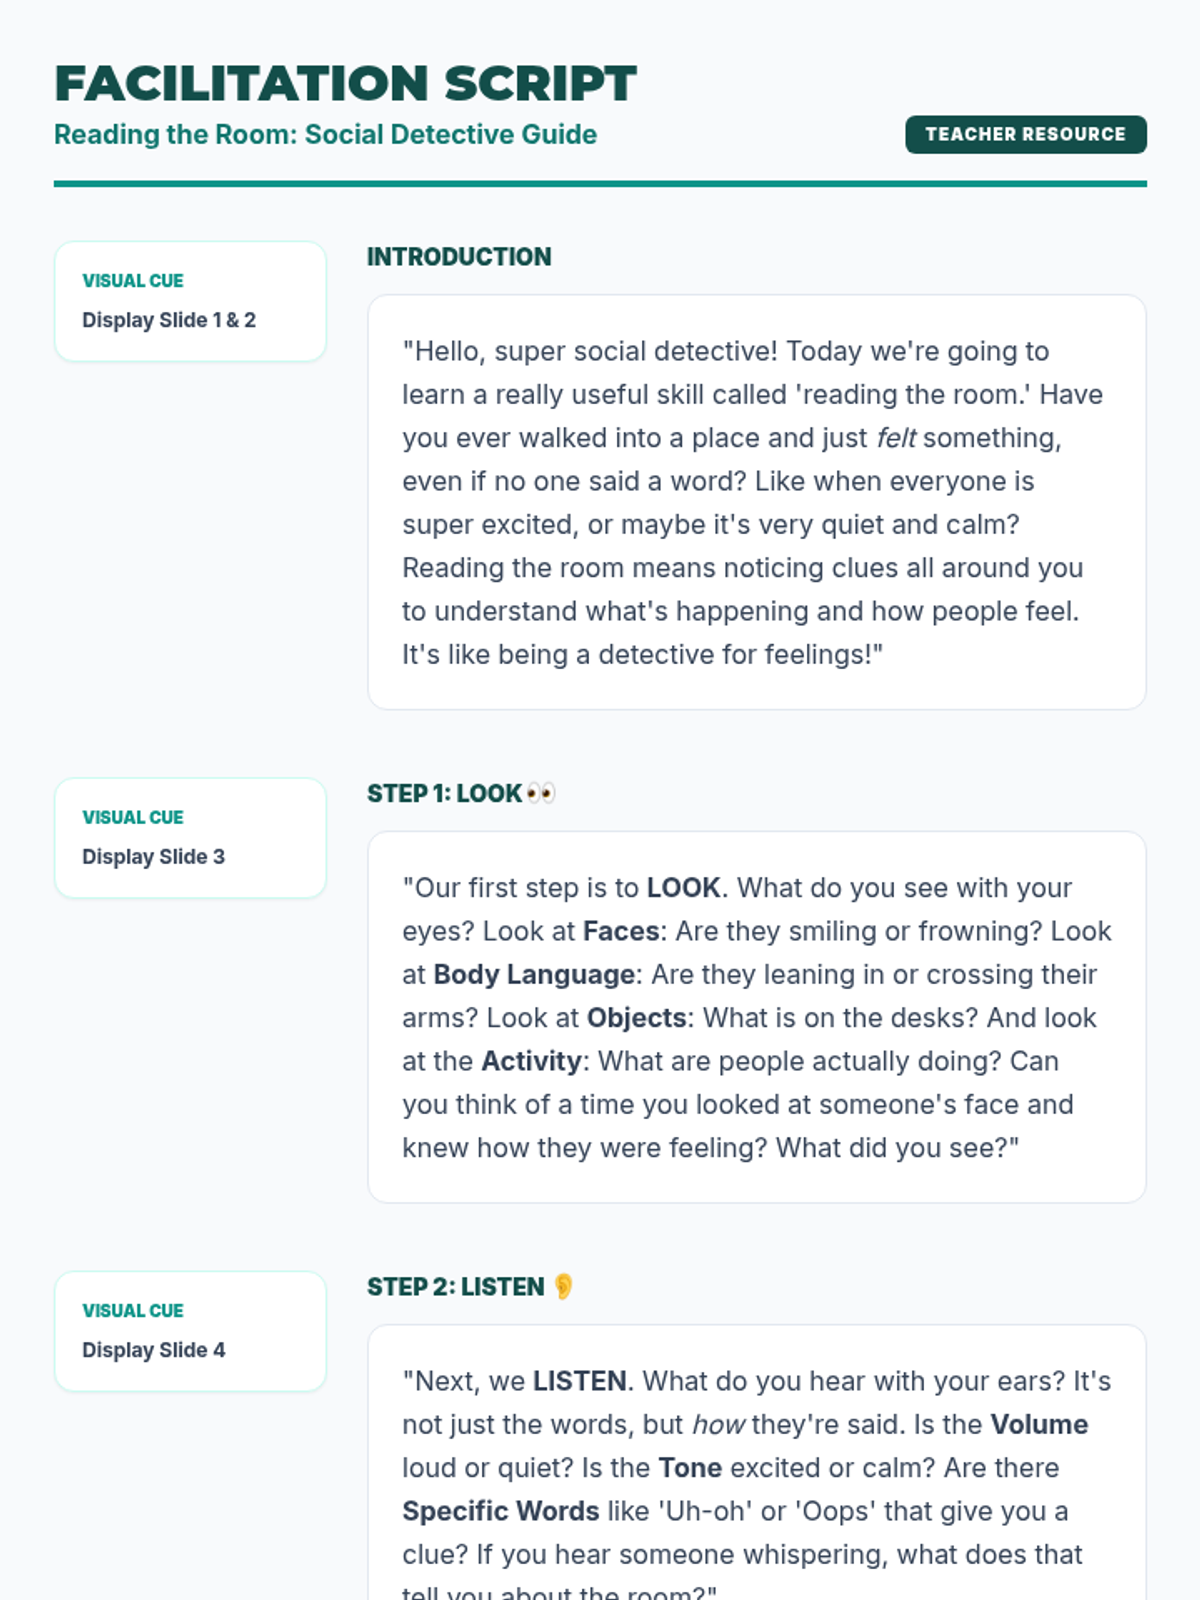
Task: Click the Look step script text box
Action: click(x=757, y=1017)
